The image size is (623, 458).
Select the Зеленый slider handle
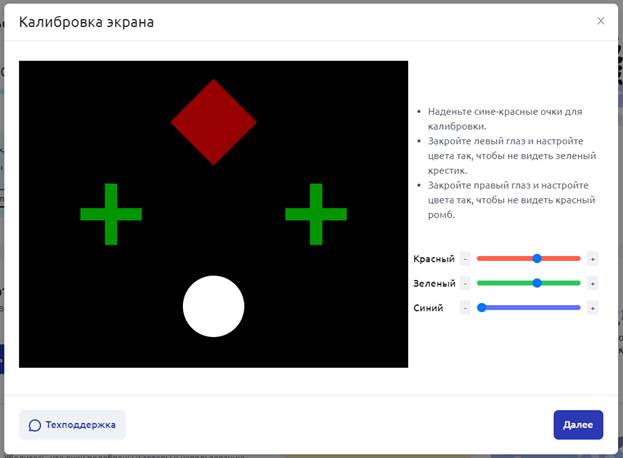[537, 283]
